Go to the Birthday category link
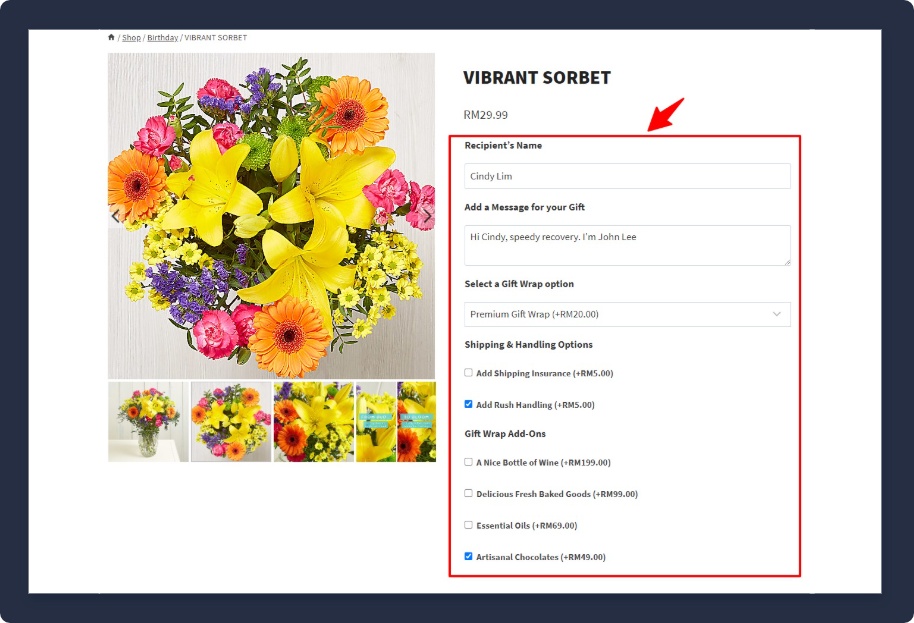The height and width of the screenshot is (623, 914). point(162,38)
